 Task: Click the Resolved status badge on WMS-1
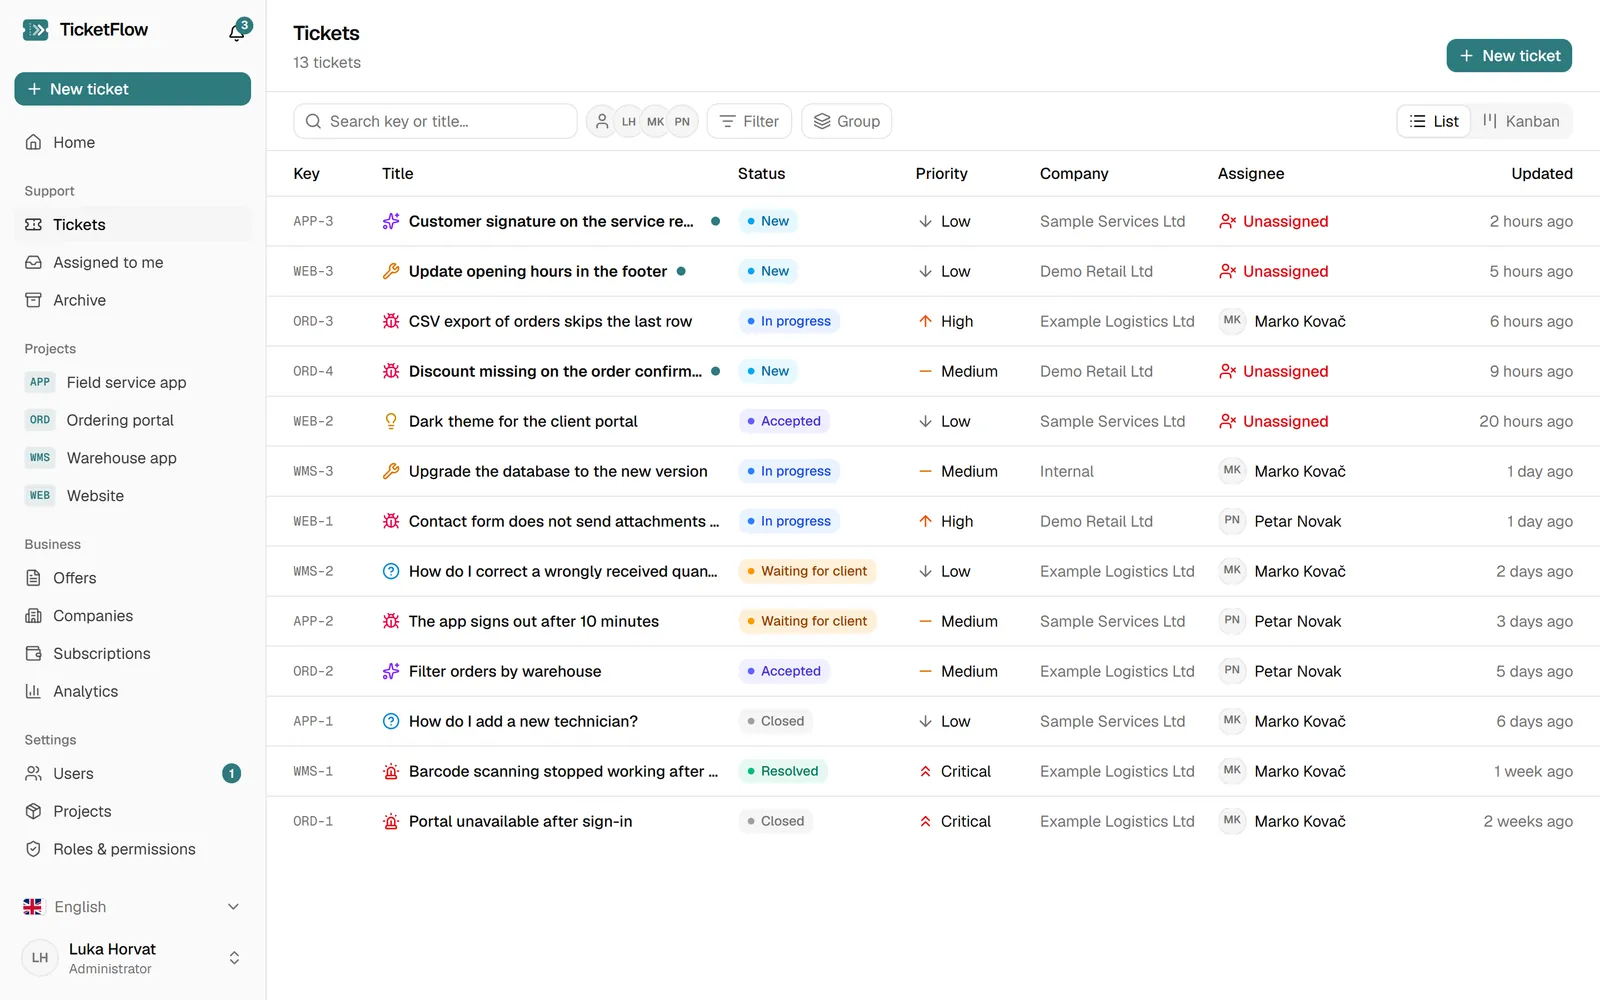(x=783, y=771)
